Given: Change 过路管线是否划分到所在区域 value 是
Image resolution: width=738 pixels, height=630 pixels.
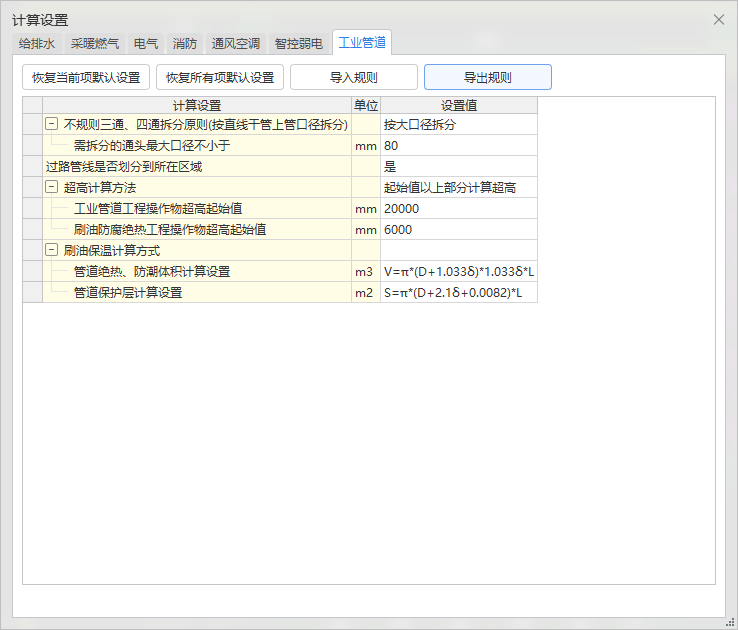Looking at the screenshot, I should point(458,167).
